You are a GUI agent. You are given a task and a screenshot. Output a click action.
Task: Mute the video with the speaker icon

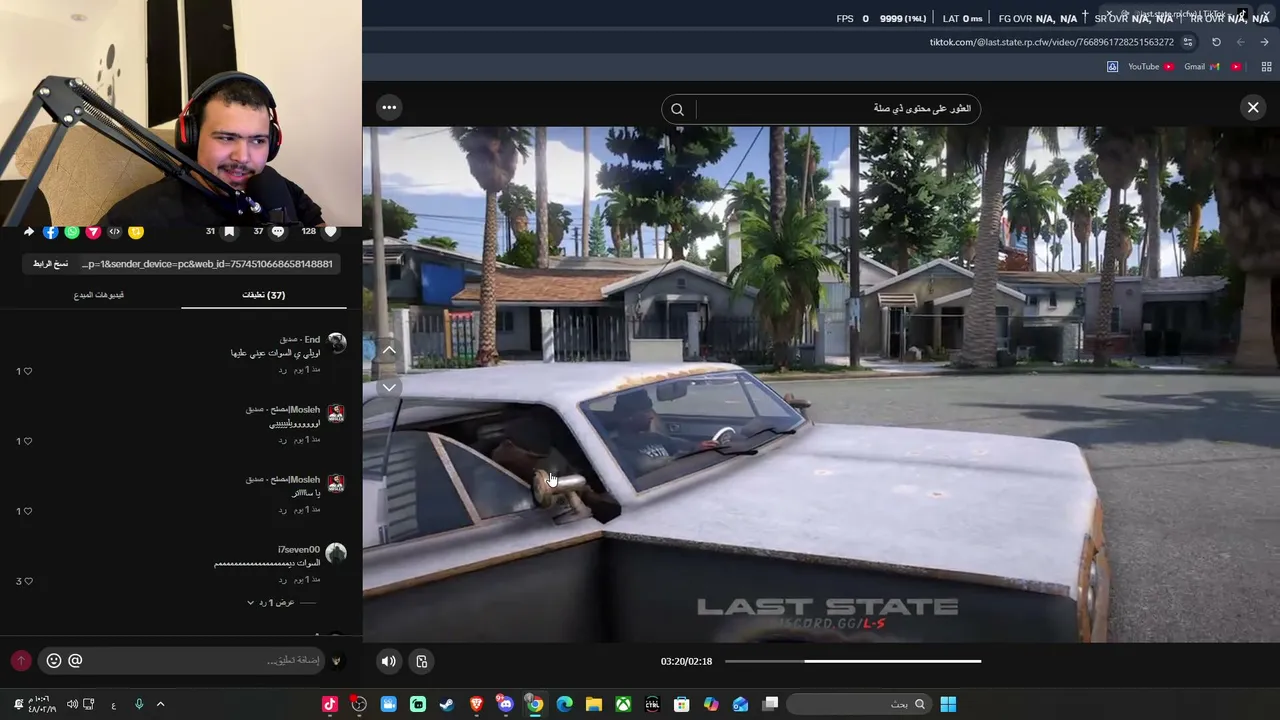pyautogui.click(x=389, y=661)
